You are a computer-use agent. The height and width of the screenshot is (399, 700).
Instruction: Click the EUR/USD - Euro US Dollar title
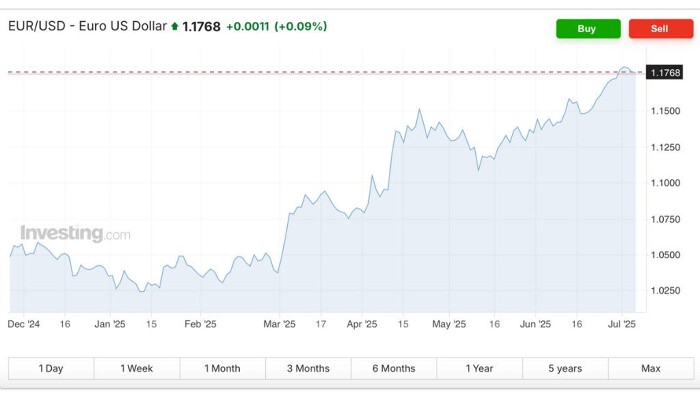(x=88, y=26)
